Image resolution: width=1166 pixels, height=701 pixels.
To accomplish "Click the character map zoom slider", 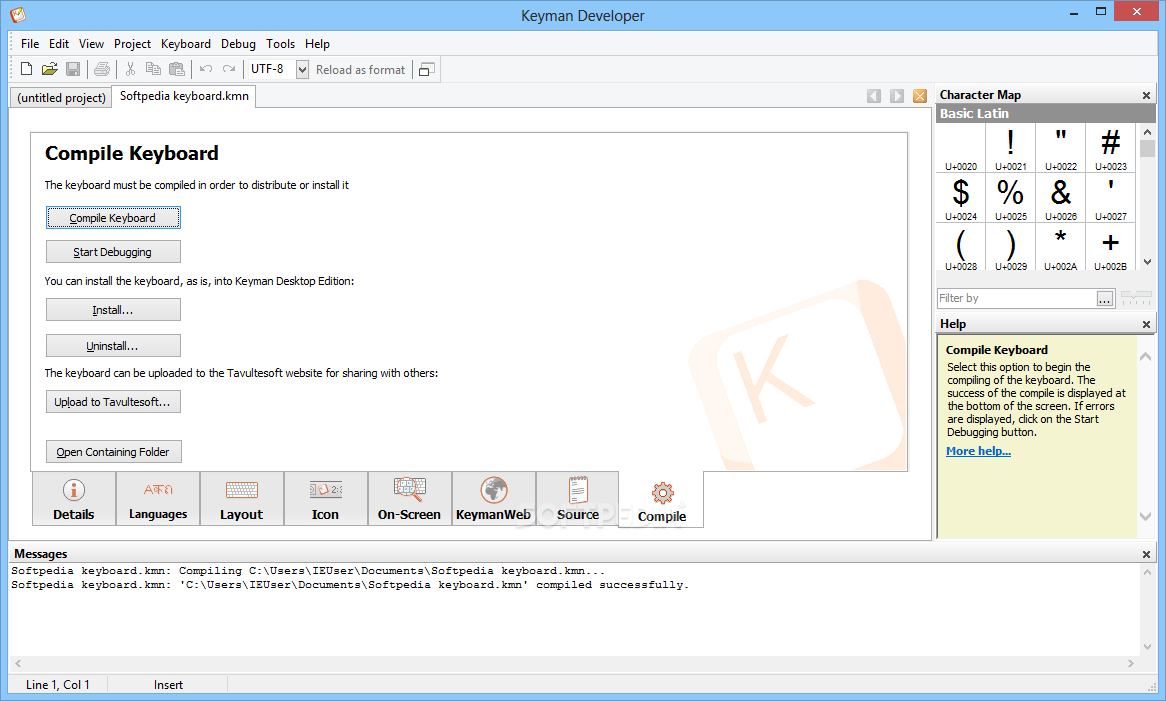I will pyautogui.click(x=1136, y=298).
